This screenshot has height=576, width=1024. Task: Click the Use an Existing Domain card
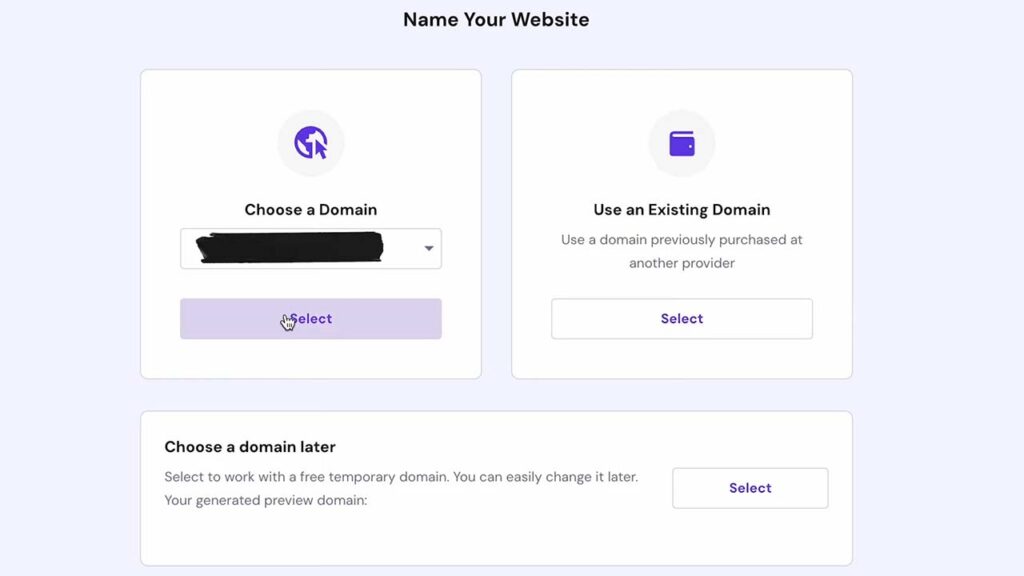tap(682, 224)
